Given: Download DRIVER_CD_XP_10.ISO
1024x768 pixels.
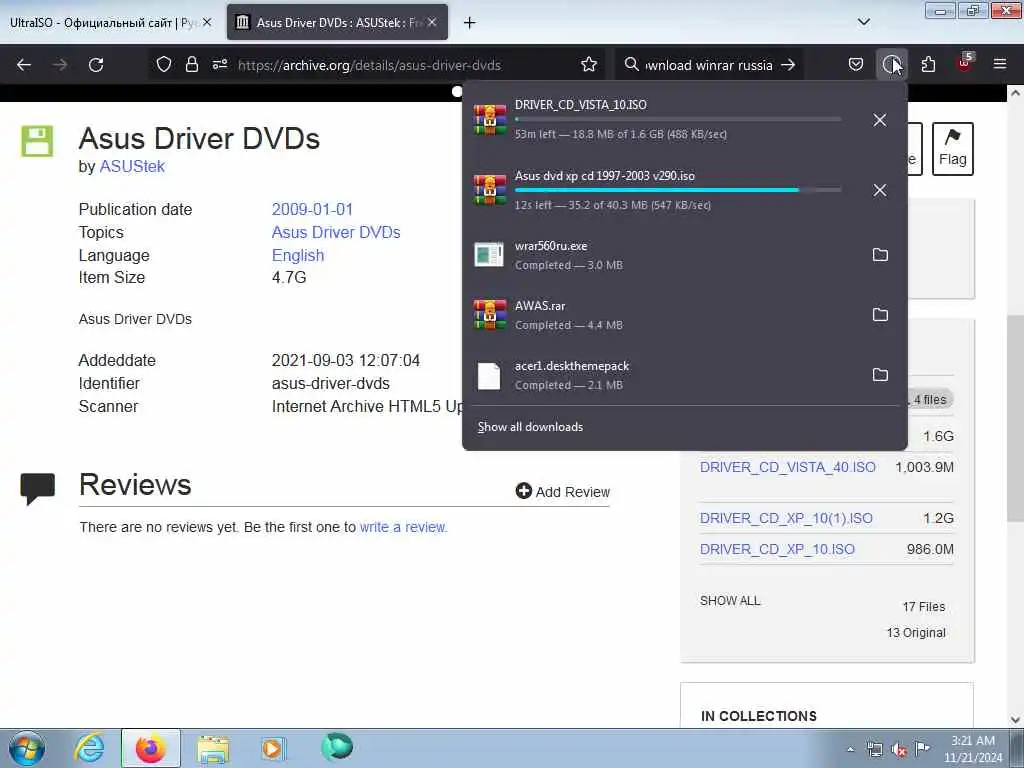Looking at the screenshot, I should pos(777,549).
